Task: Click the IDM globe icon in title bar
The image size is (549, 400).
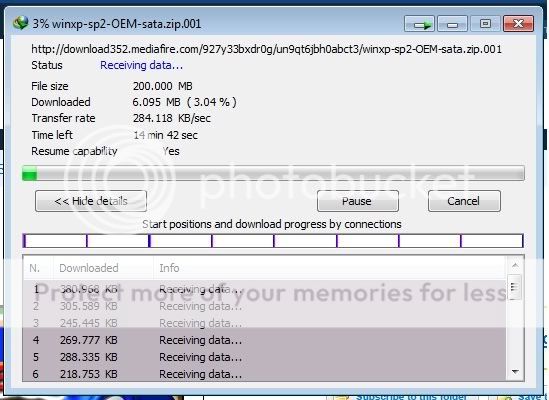Action: pos(21,23)
